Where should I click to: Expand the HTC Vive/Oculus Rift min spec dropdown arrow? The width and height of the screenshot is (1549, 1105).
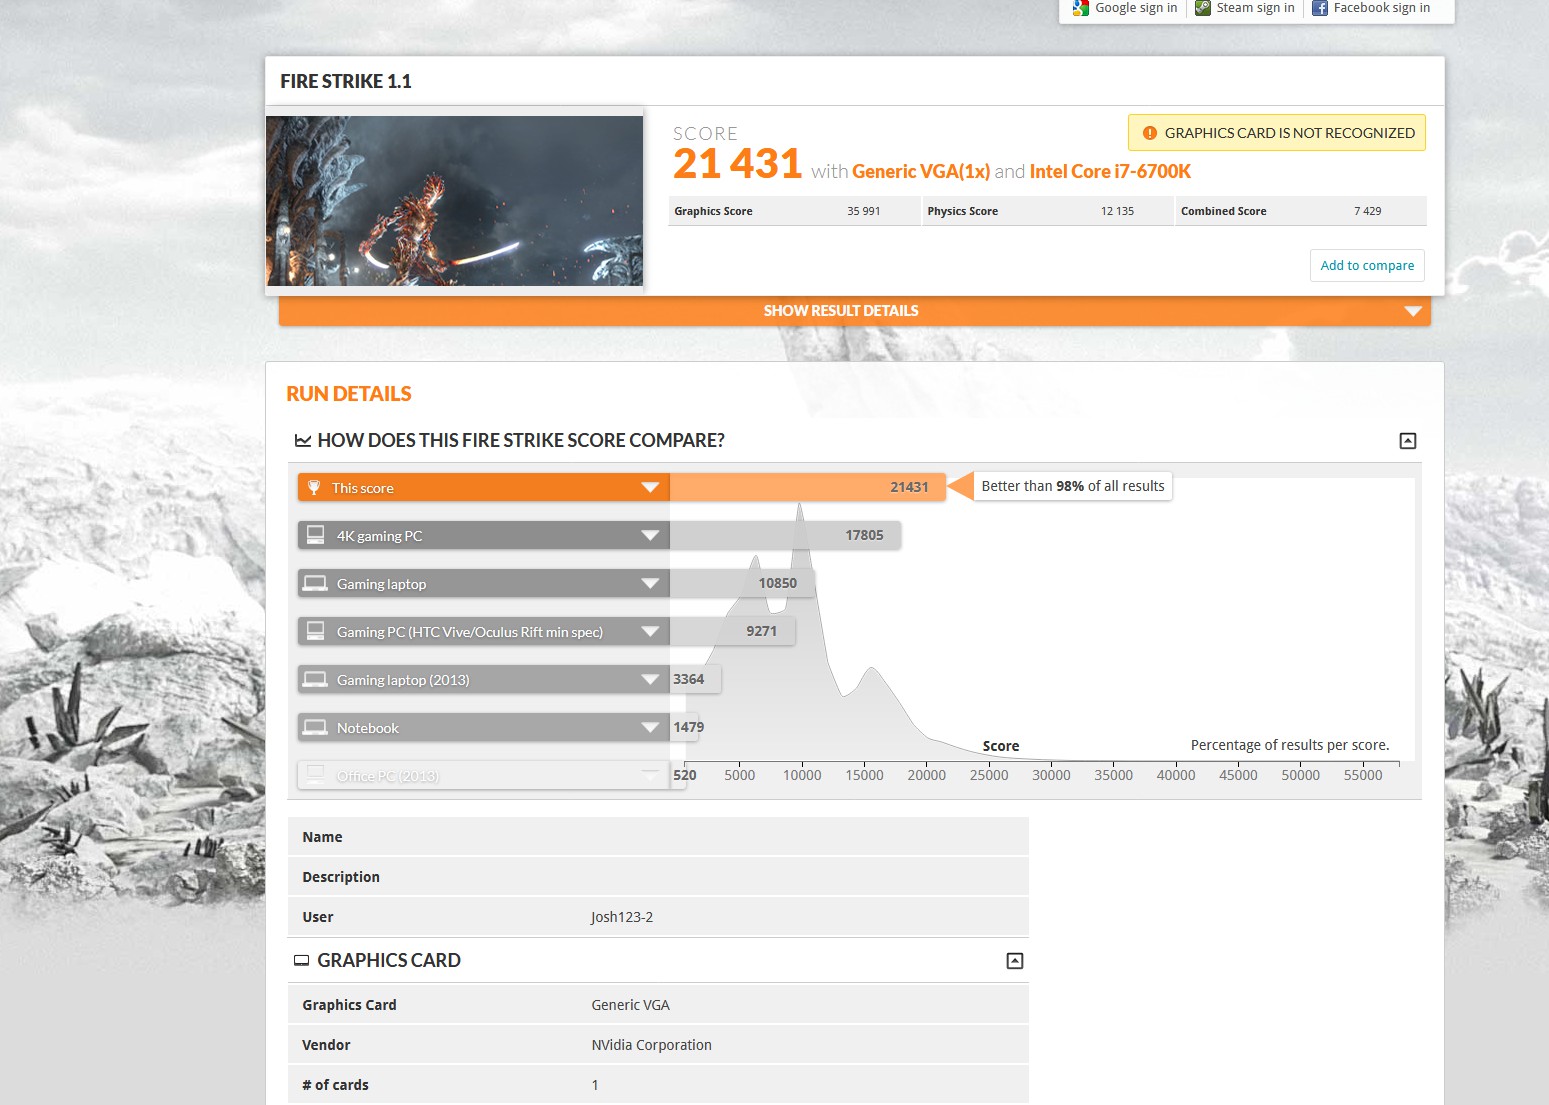point(650,632)
